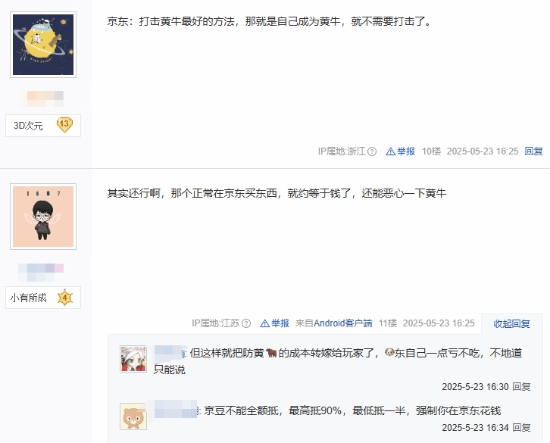The height and width of the screenshot is (443, 550).
Task: Reply to the 16:30 sub-comment
Action: [522, 387]
